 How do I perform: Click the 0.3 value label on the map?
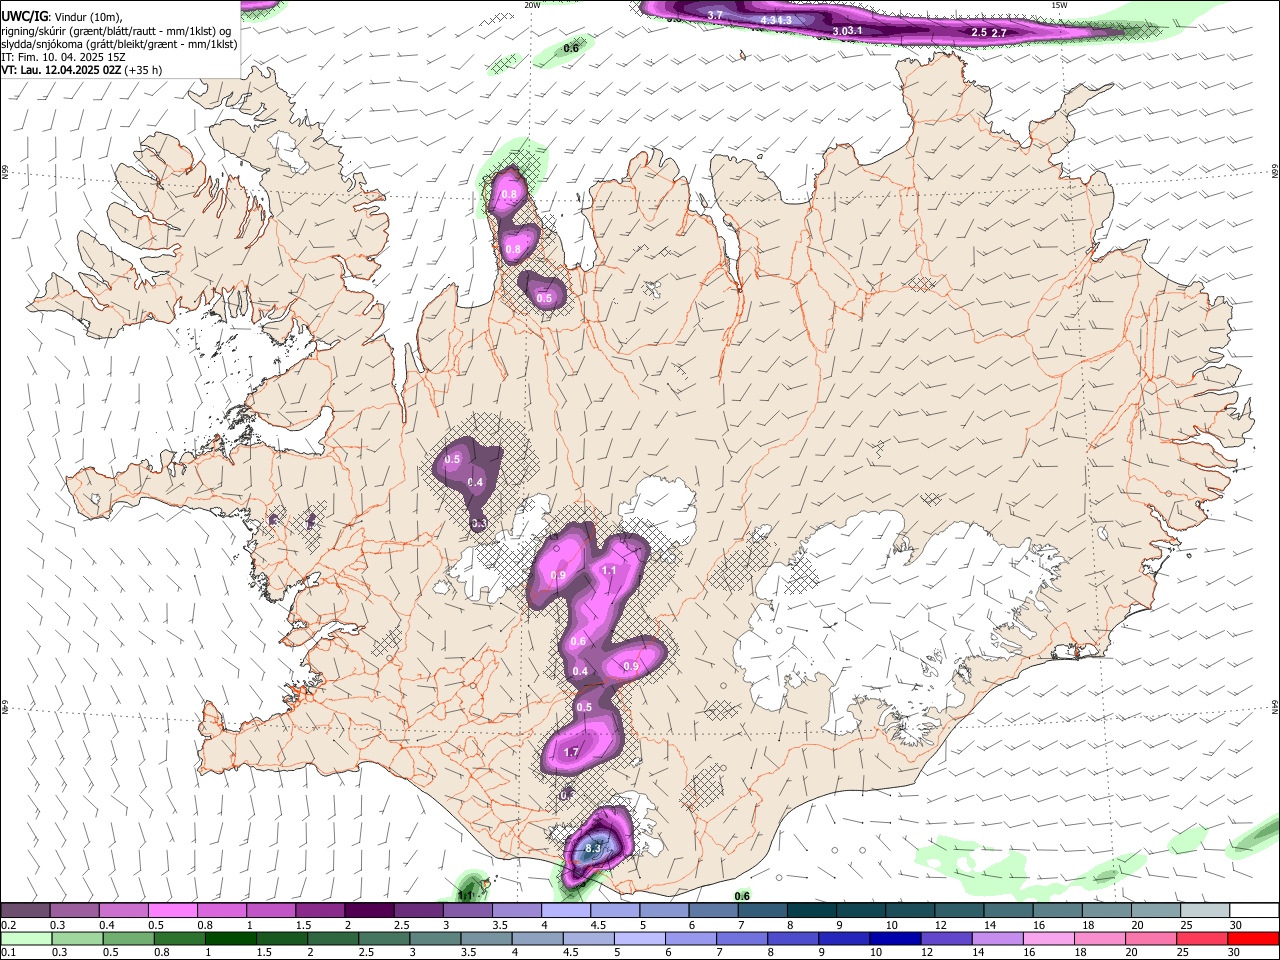click(x=478, y=523)
